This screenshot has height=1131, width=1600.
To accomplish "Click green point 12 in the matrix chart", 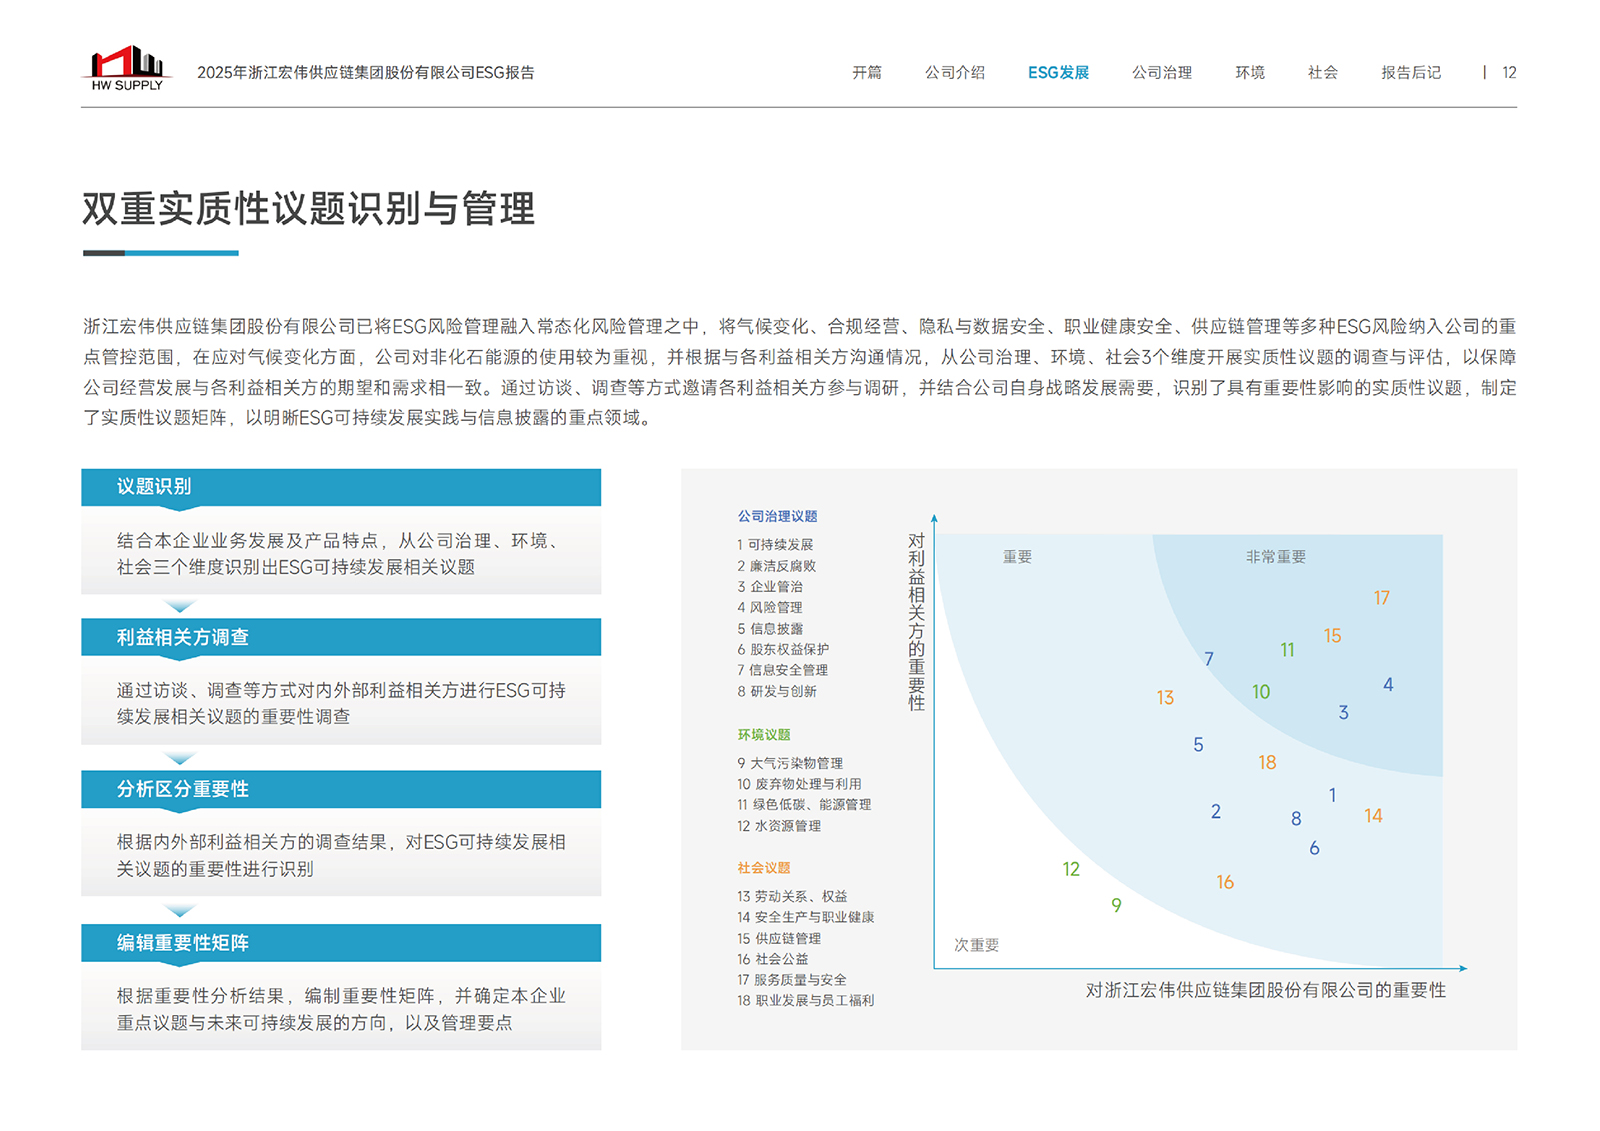I will (x=1071, y=869).
